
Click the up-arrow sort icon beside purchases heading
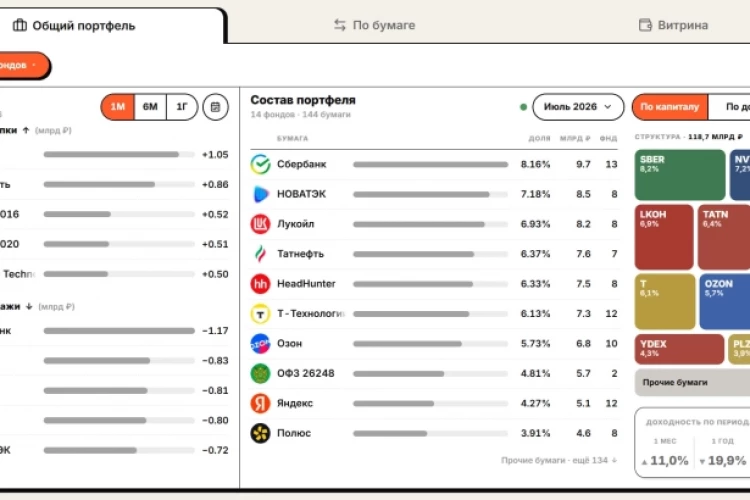click(x=26, y=130)
